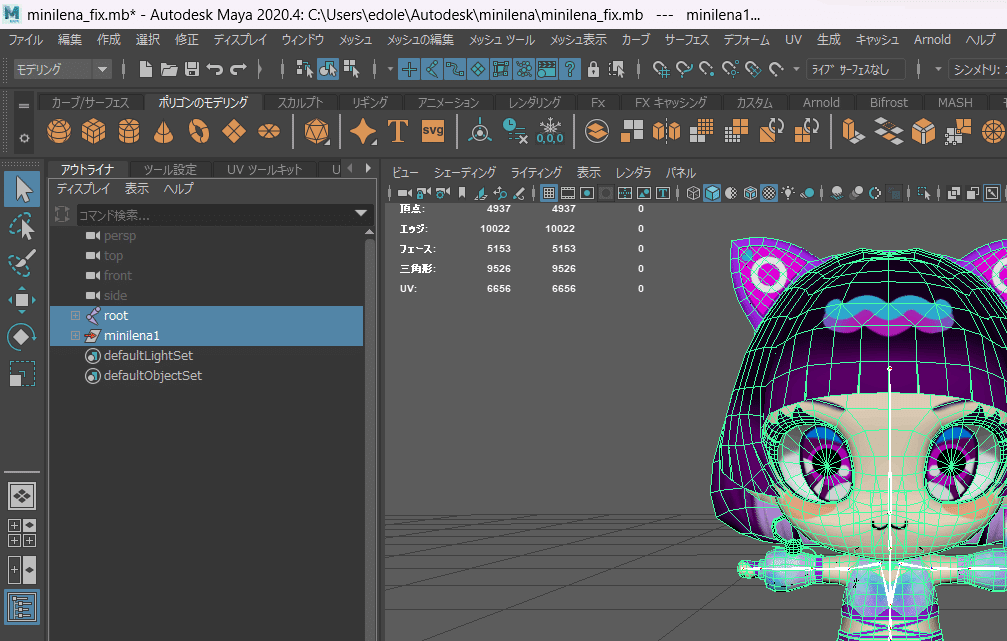The width and height of the screenshot is (1007, 641).
Task: Create a polygon plane from the shelf
Action: 234,131
